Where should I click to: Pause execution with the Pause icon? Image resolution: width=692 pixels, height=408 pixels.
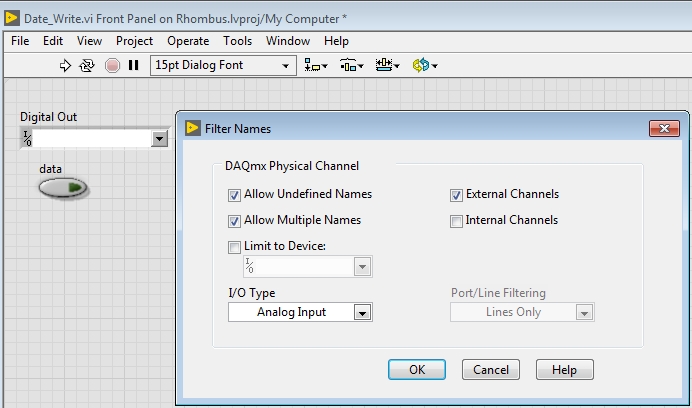[x=133, y=65]
